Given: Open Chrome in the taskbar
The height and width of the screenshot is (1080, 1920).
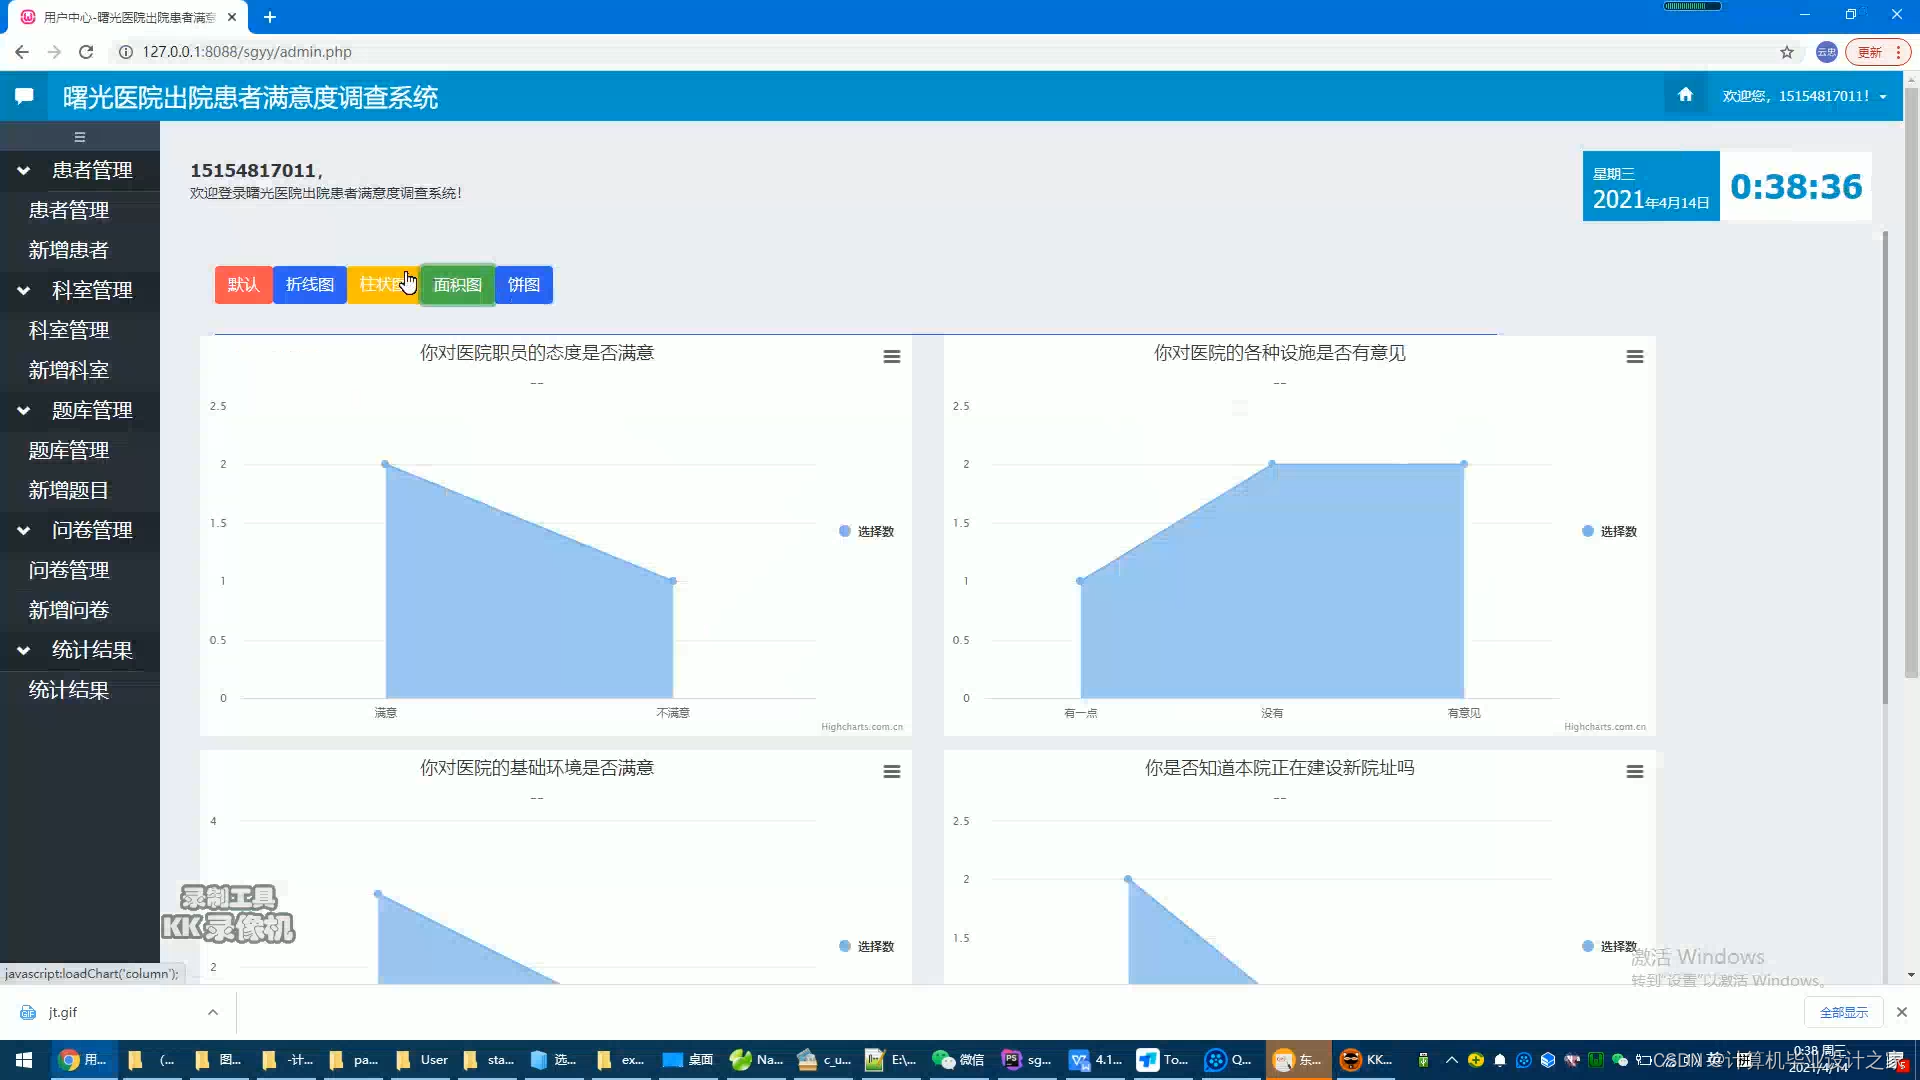Looking at the screenshot, I should coord(83,1060).
